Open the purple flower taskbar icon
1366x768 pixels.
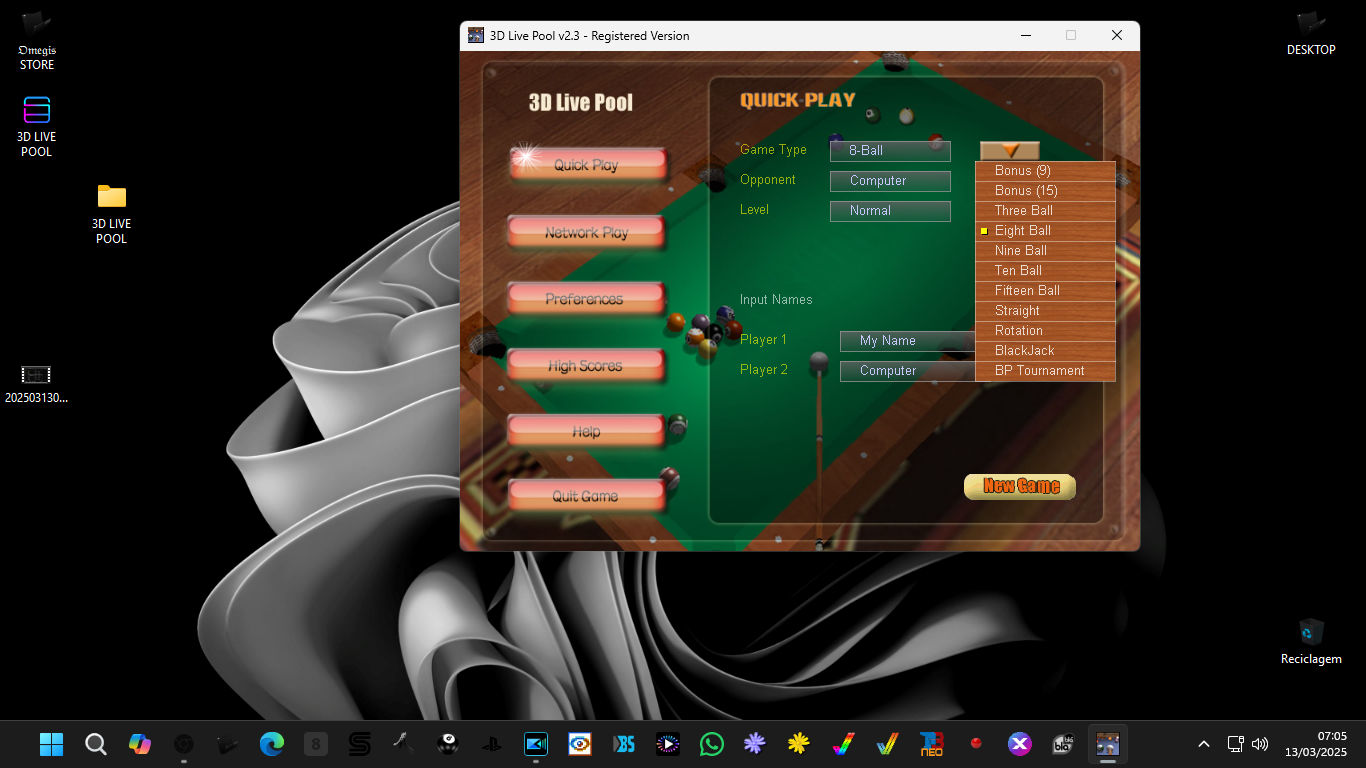point(755,744)
